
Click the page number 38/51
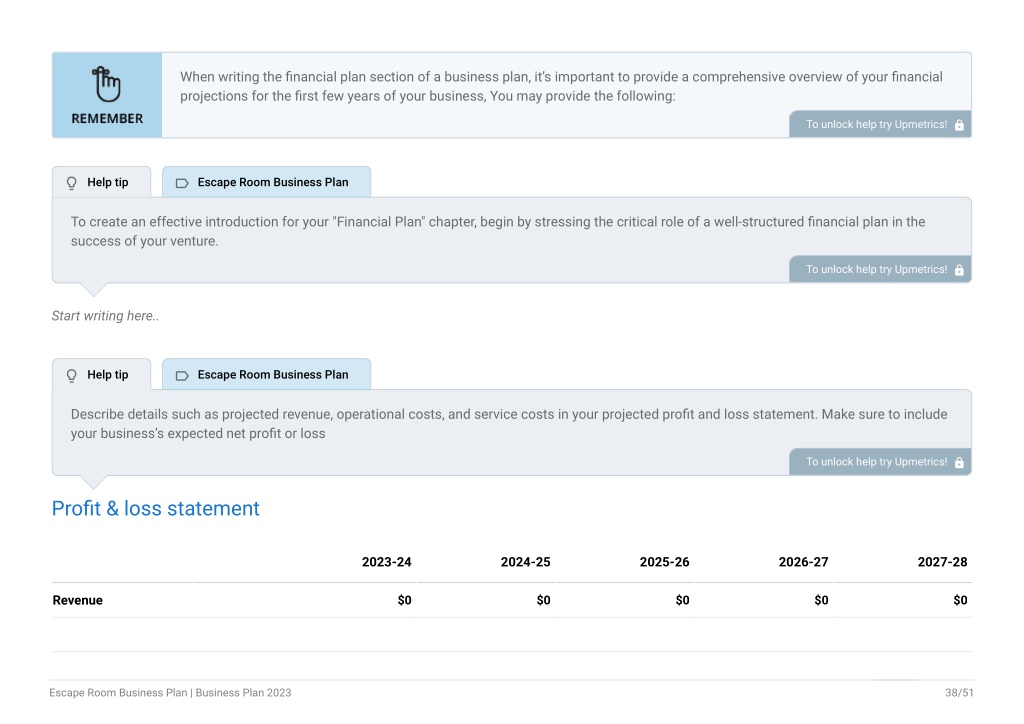[959, 693]
